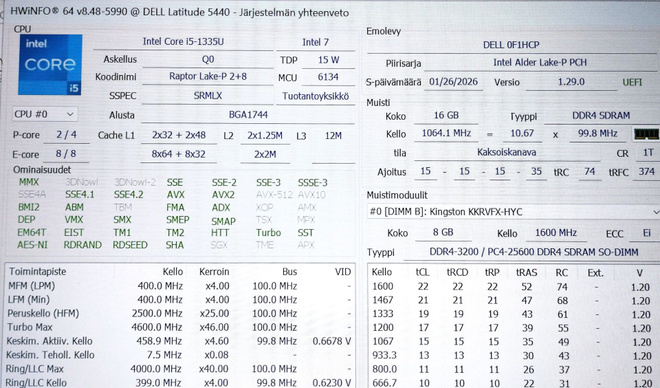Image resolution: width=660 pixels, height=388 pixels.
Task: Click the DDR4-3200 / PC4-25600 type field
Action: (533, 252)
